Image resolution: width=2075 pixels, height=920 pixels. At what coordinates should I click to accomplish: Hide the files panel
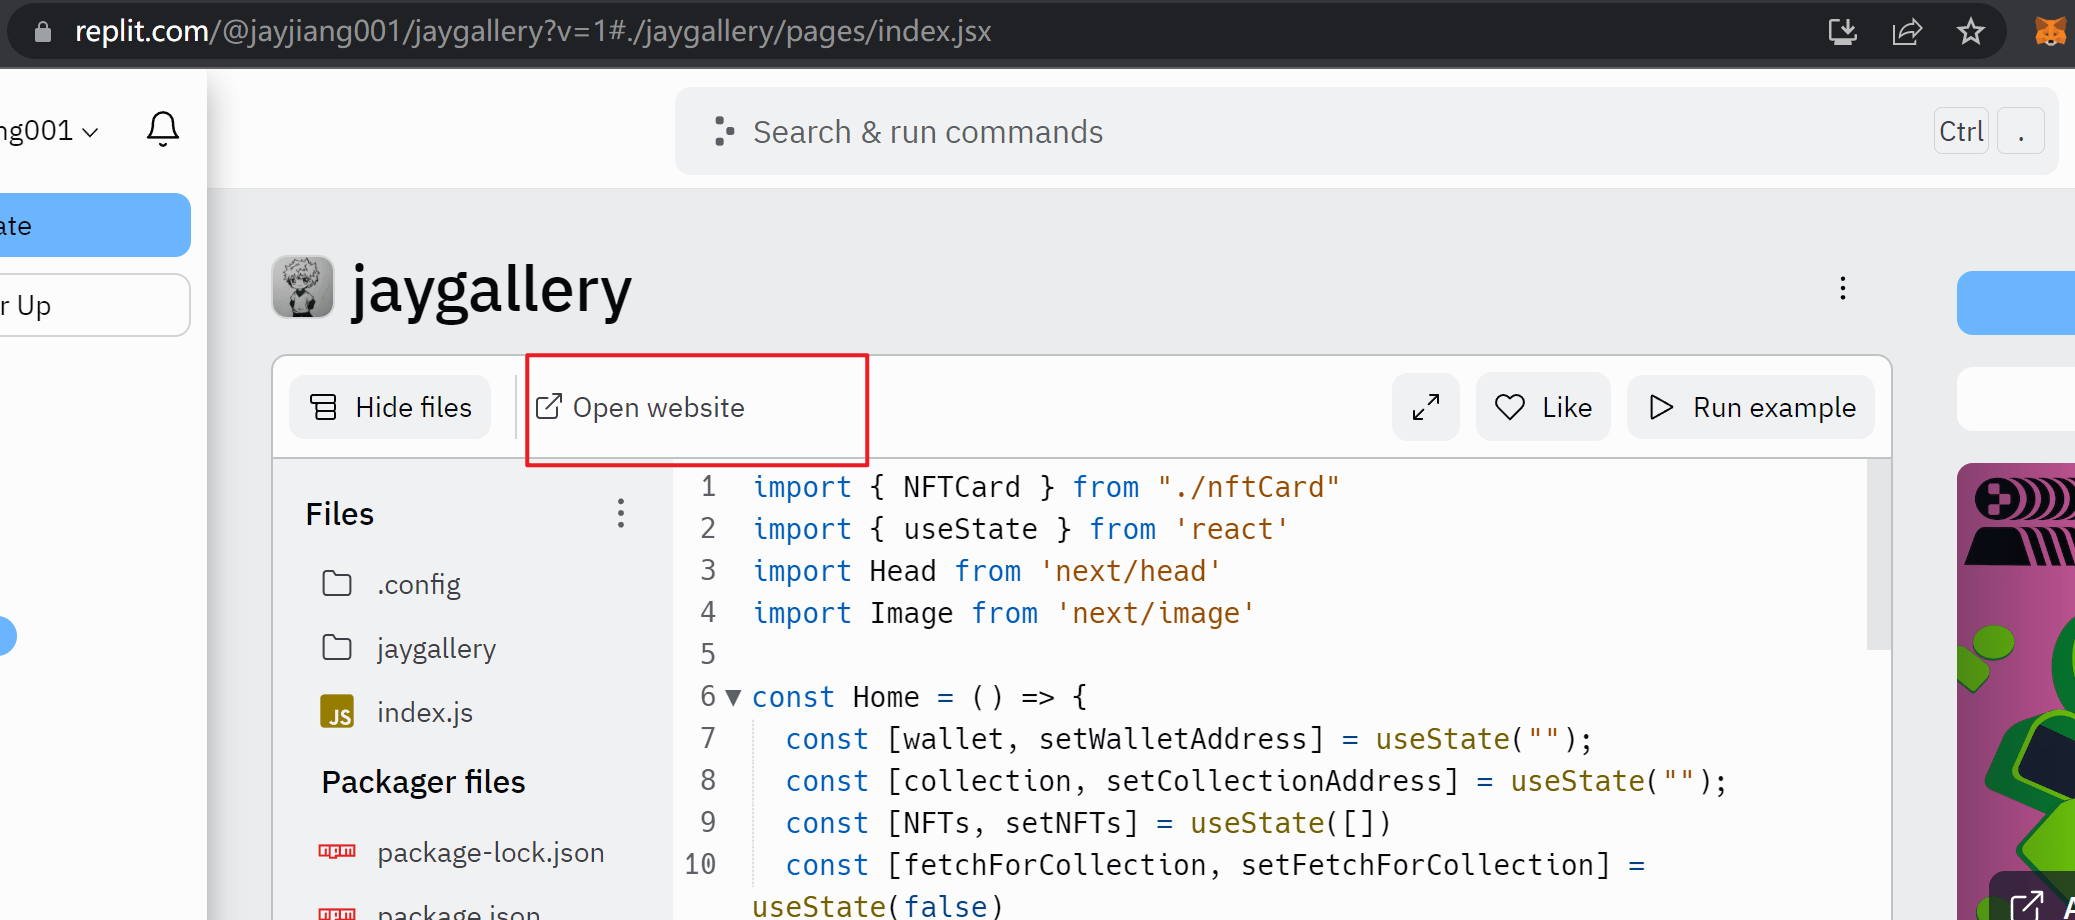[x=390, y=407]
